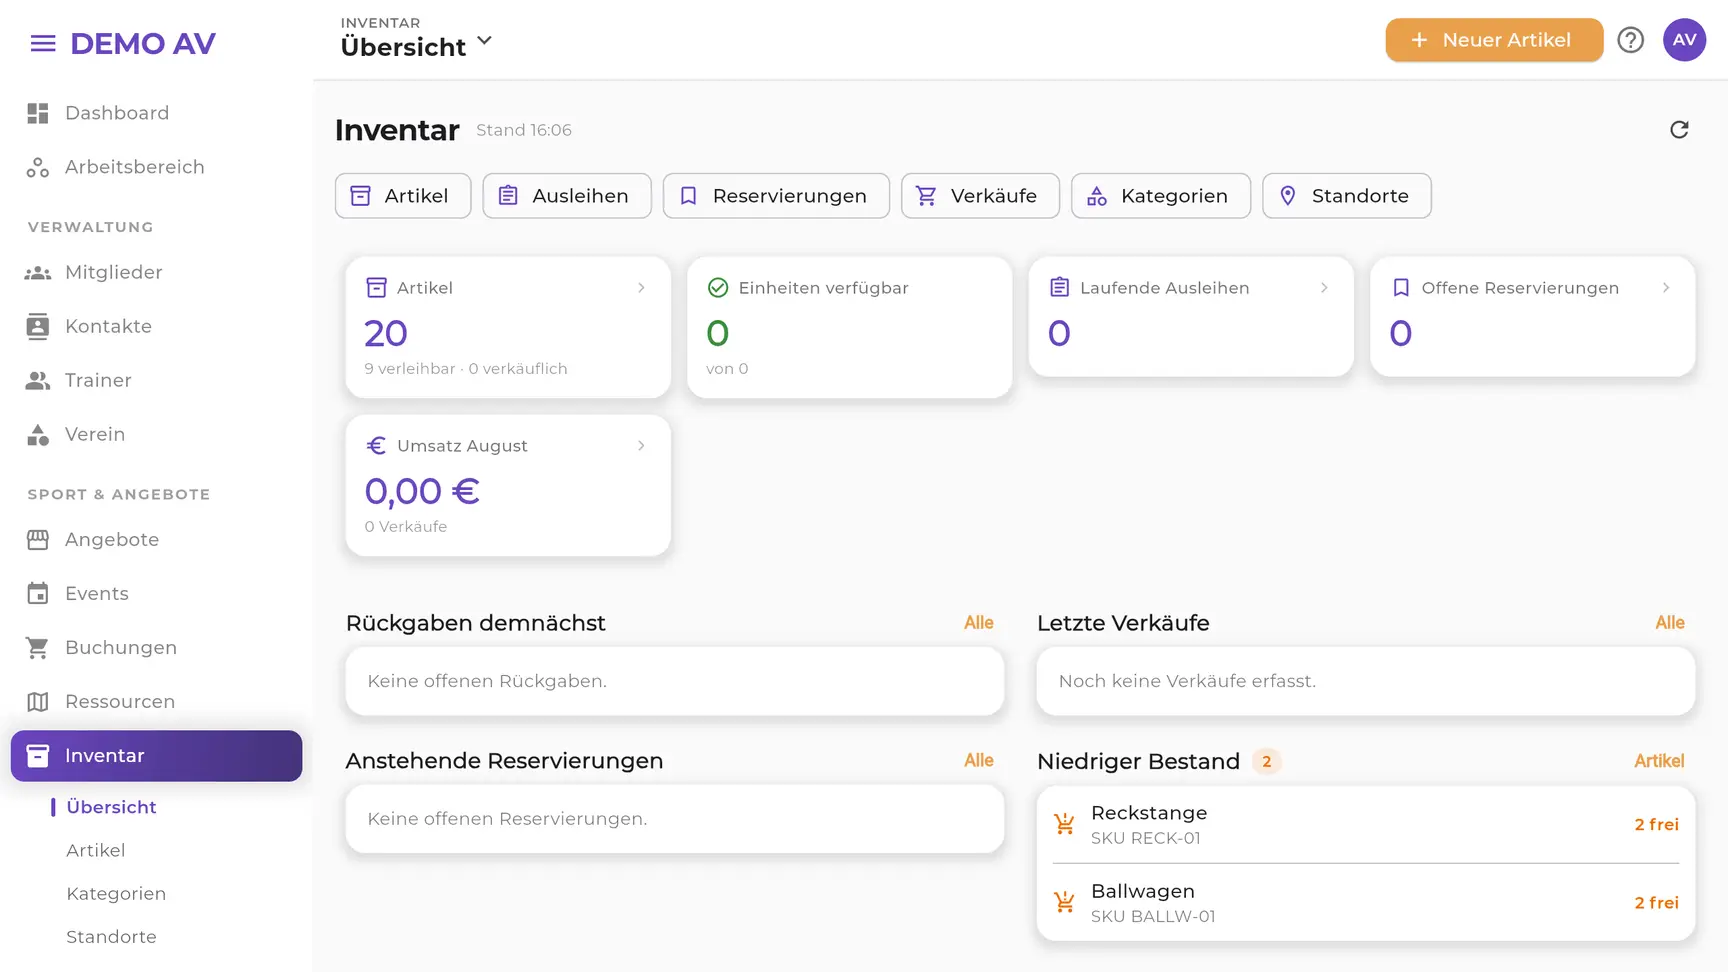Open the Verkäufe quick-link button

click(x=980, y=196)
